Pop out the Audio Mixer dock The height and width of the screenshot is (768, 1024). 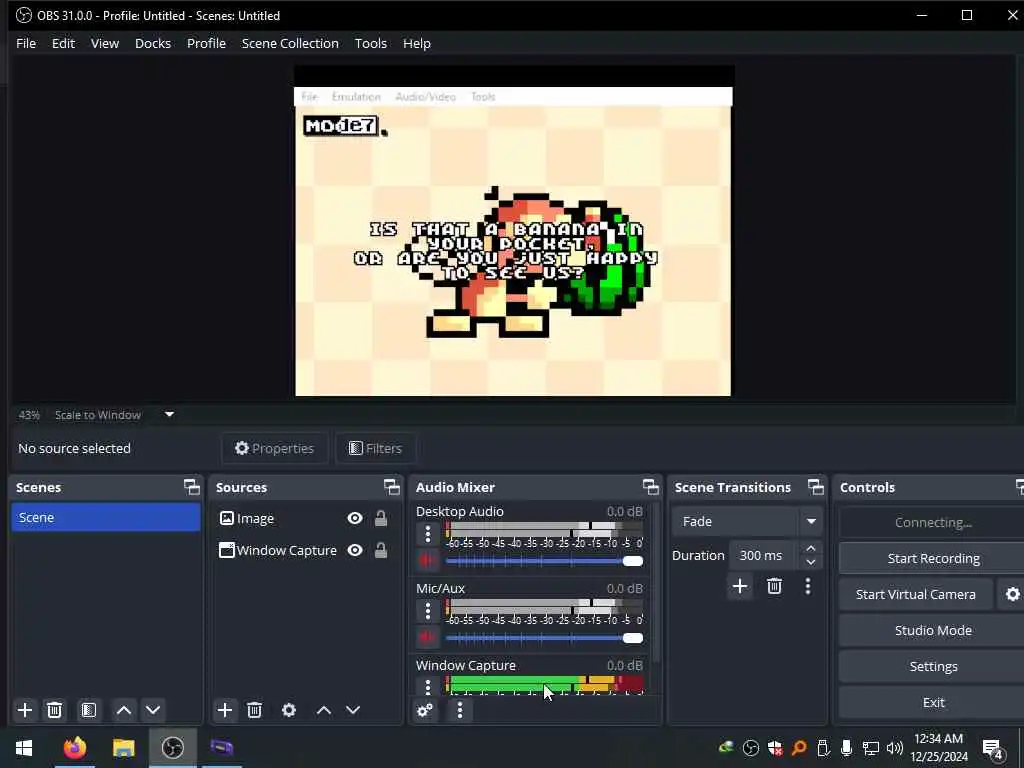[x=650, y=487]
